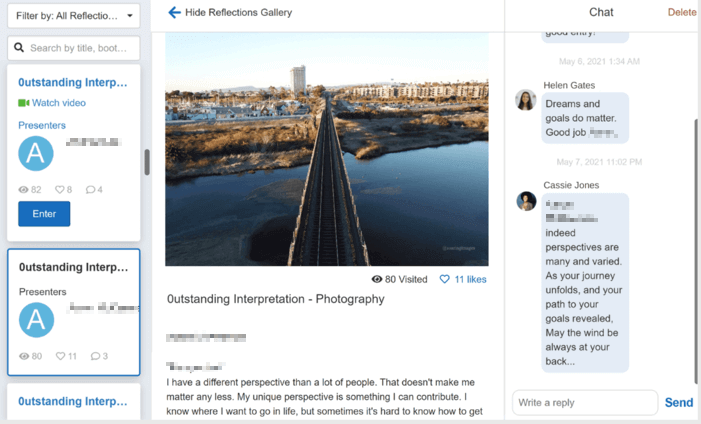Toggle like on heart with 11 in selected card
The height and width of the screenshot is (424, 701).
[61, 356]
